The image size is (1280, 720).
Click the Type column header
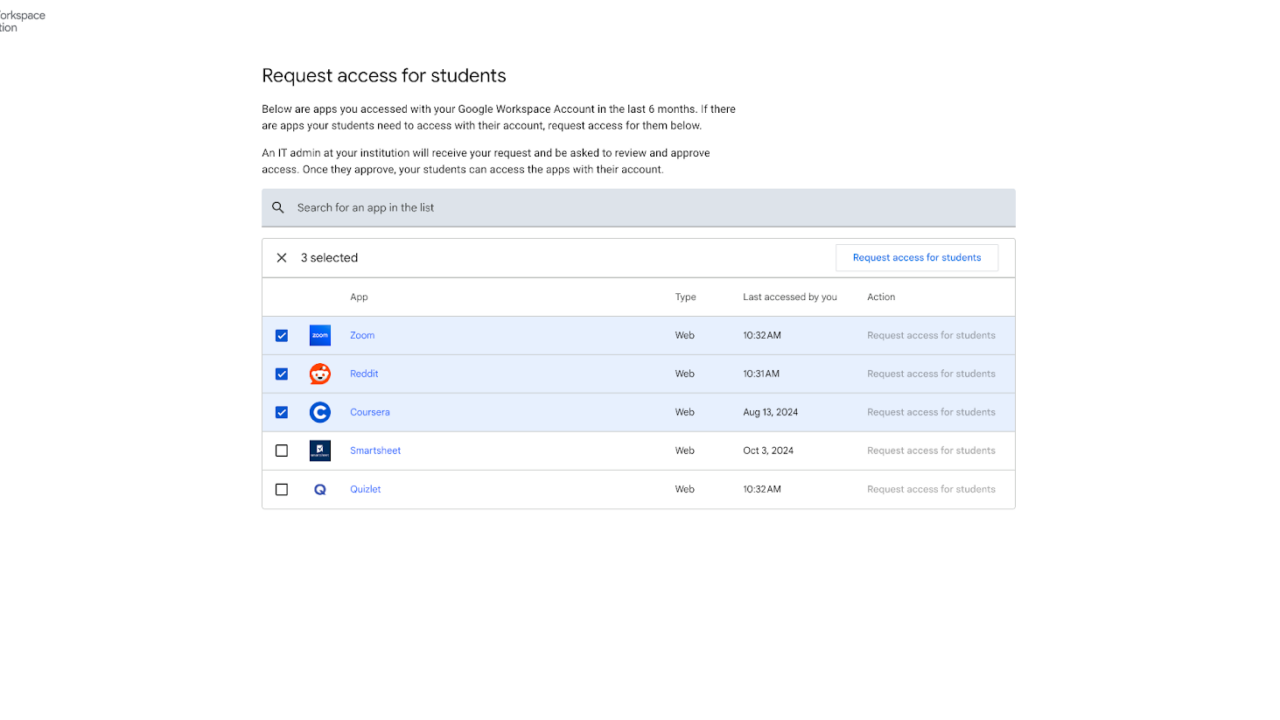pos(685,297)
